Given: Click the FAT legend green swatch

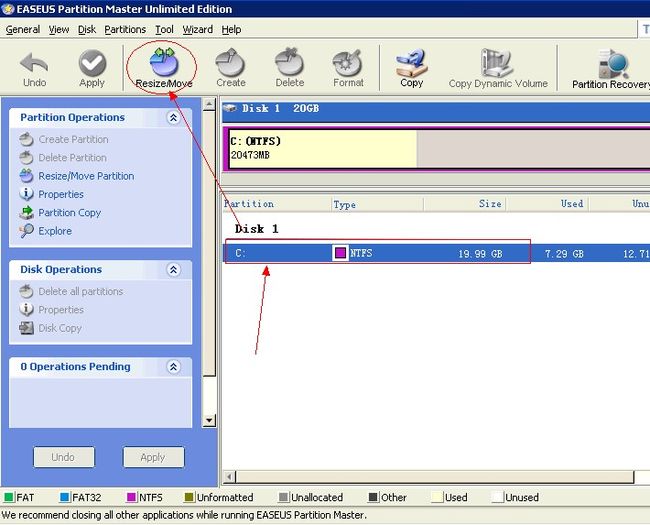Looking at the screenshot, I should click(x=9, y=497).
